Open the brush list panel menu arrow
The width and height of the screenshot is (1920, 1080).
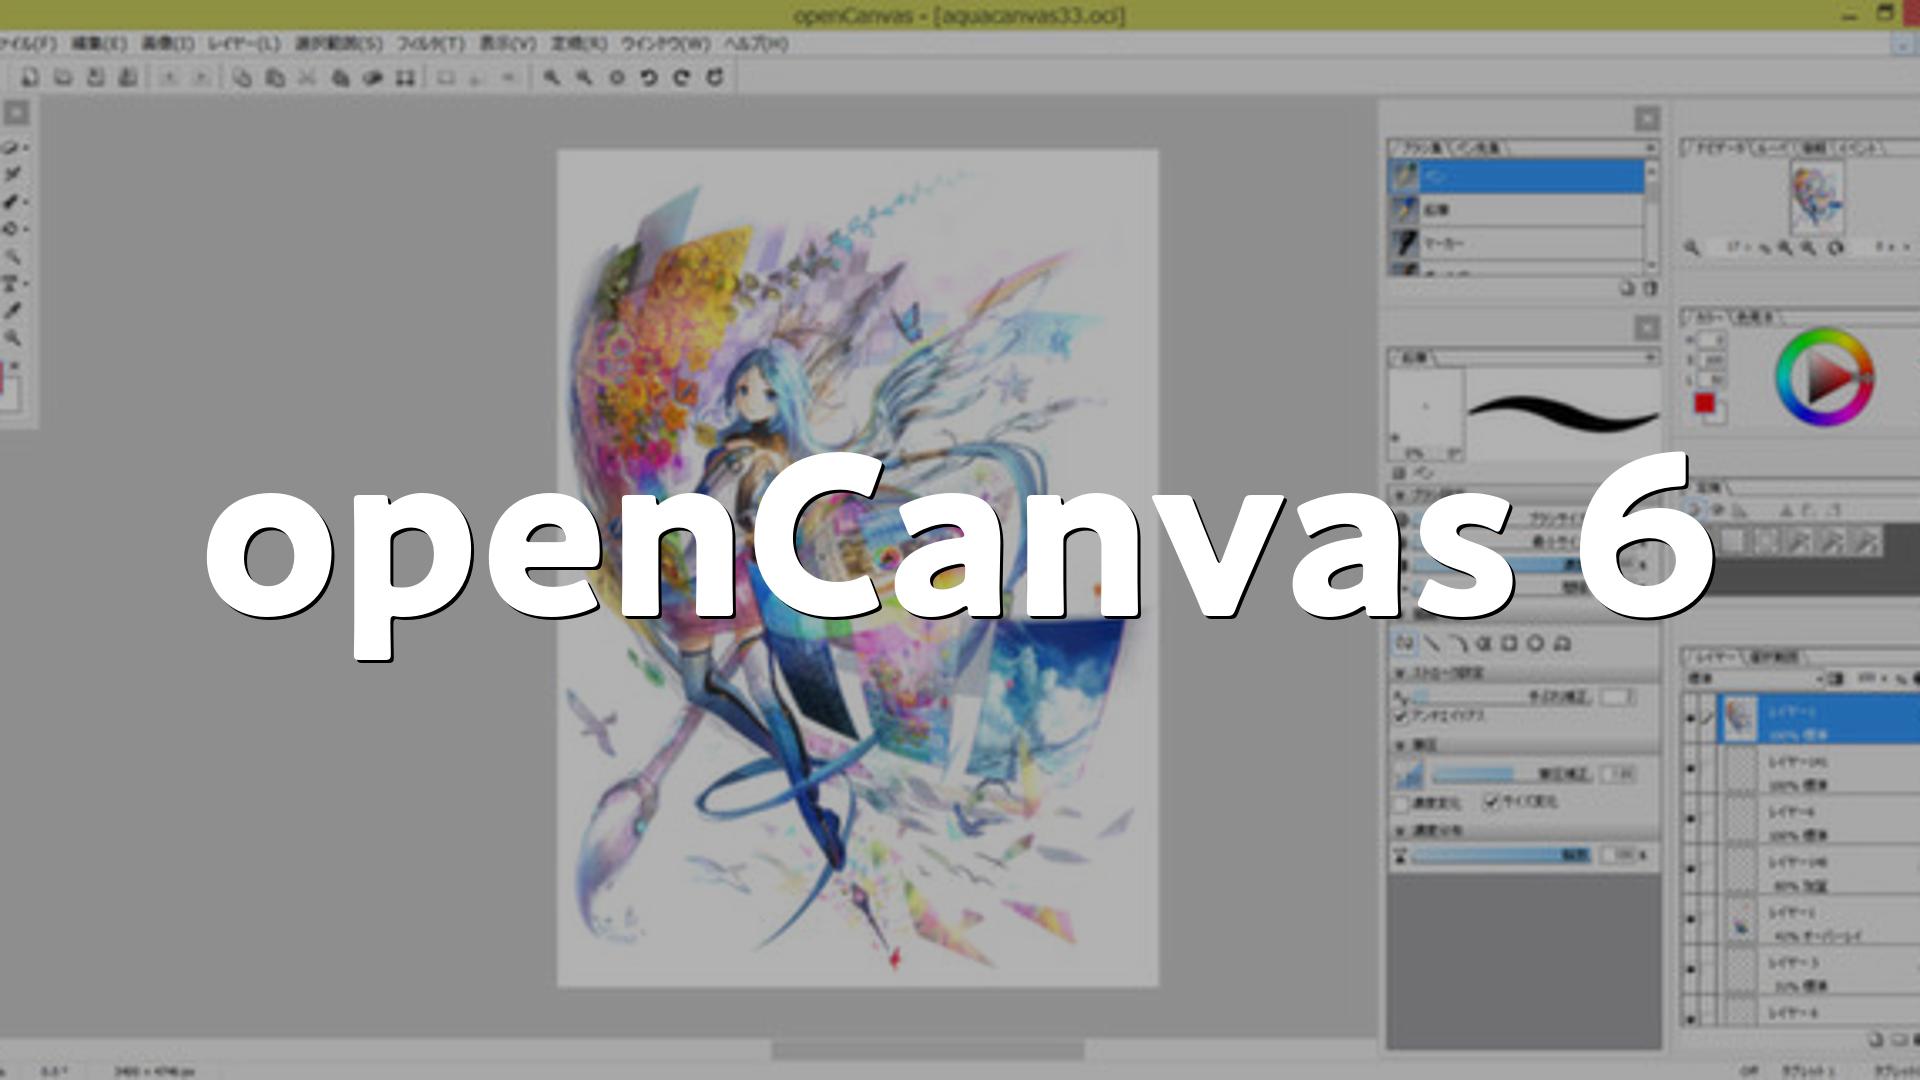pos(1650,148)
